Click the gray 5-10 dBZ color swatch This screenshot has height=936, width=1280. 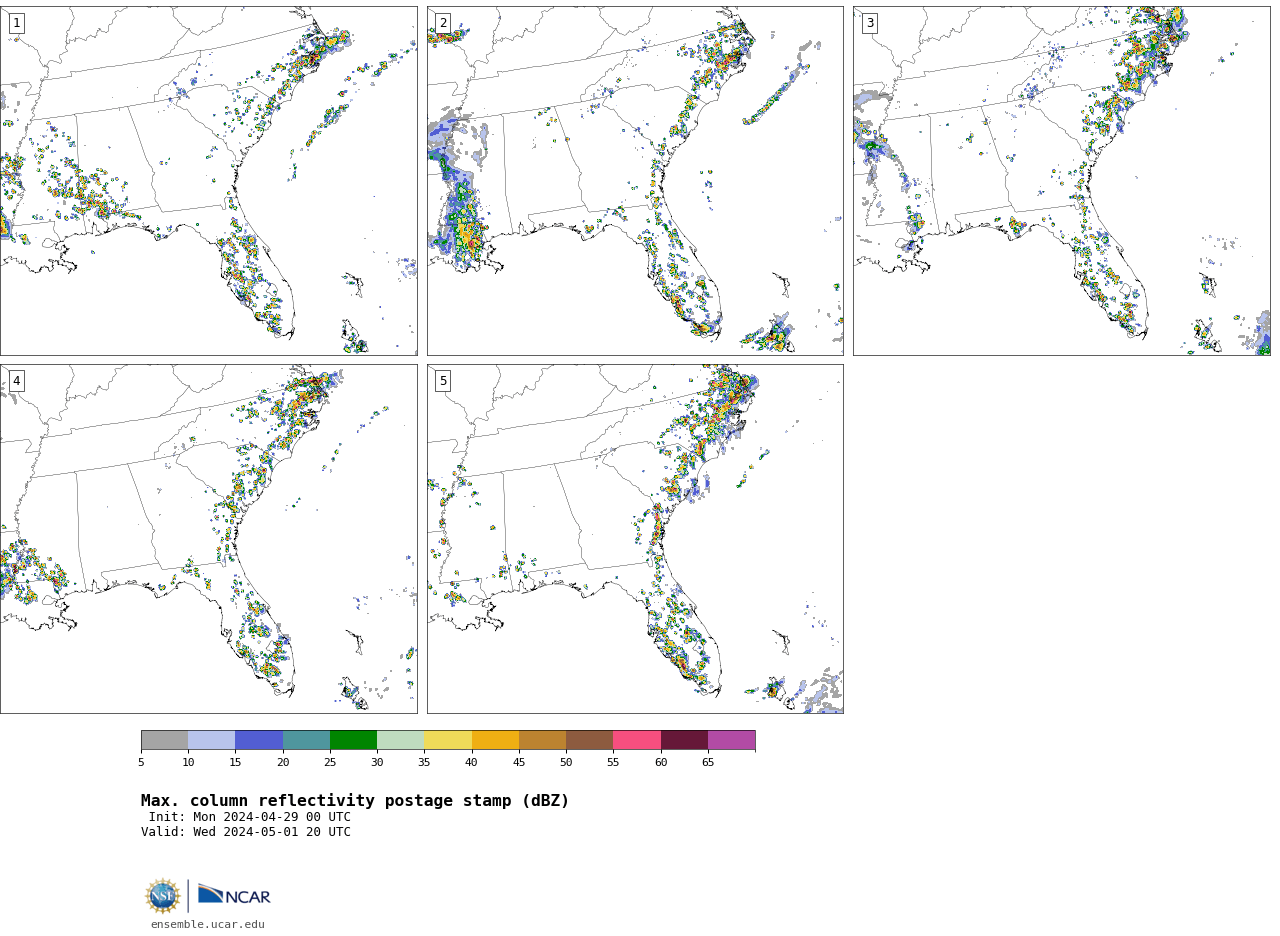pos(164,740)
